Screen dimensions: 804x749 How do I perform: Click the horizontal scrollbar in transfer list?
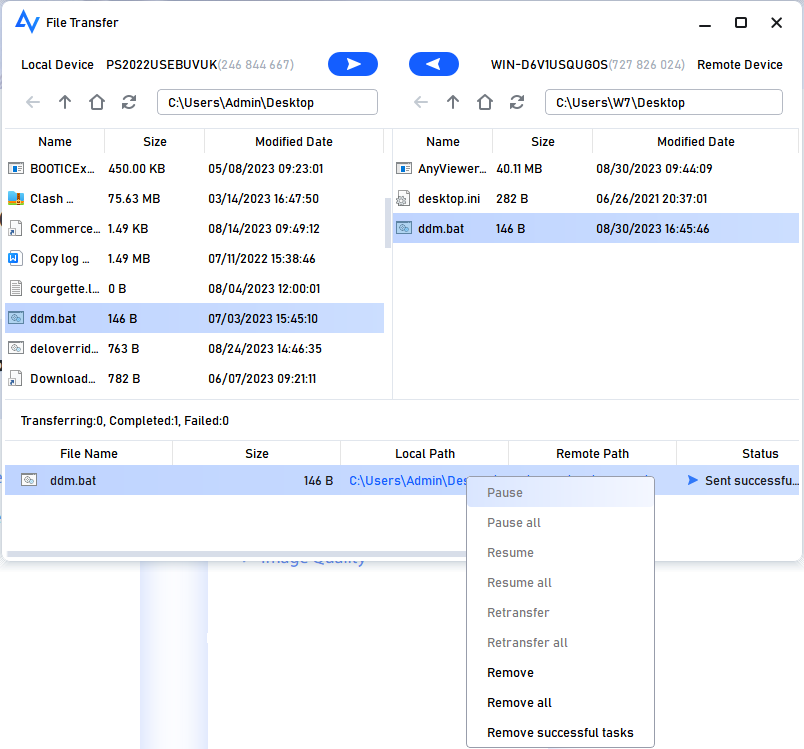pos(236,554)
